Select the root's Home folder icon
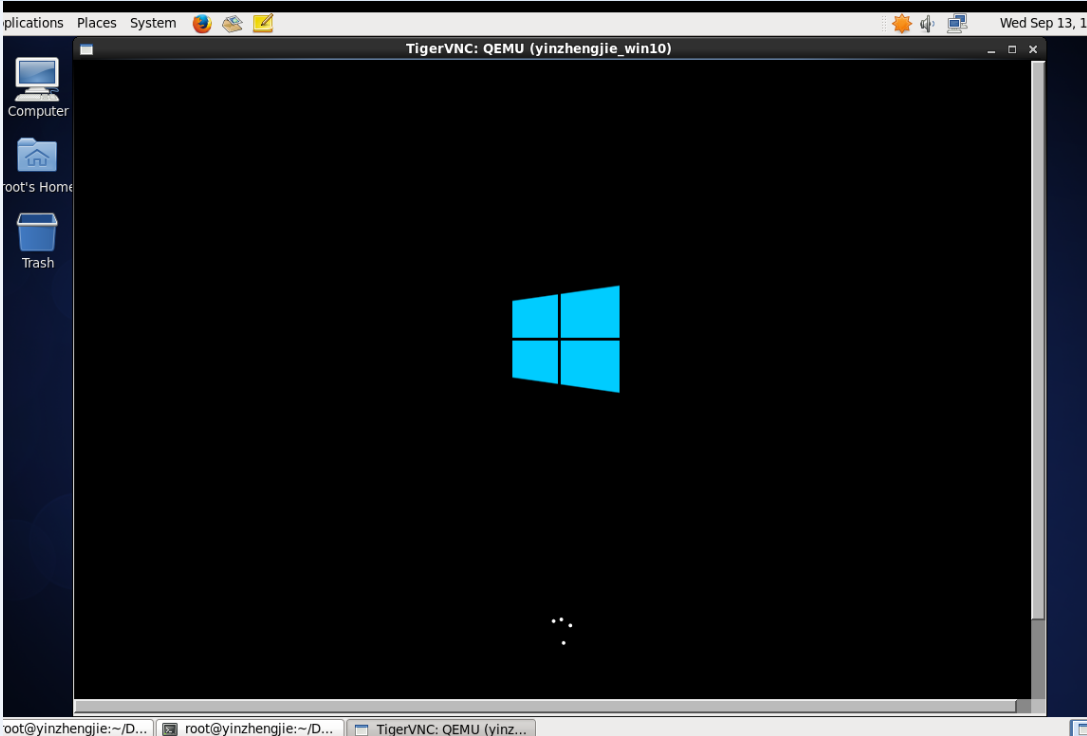The height and width of the screenshot is (736, 1087). (x=37, y=166)
